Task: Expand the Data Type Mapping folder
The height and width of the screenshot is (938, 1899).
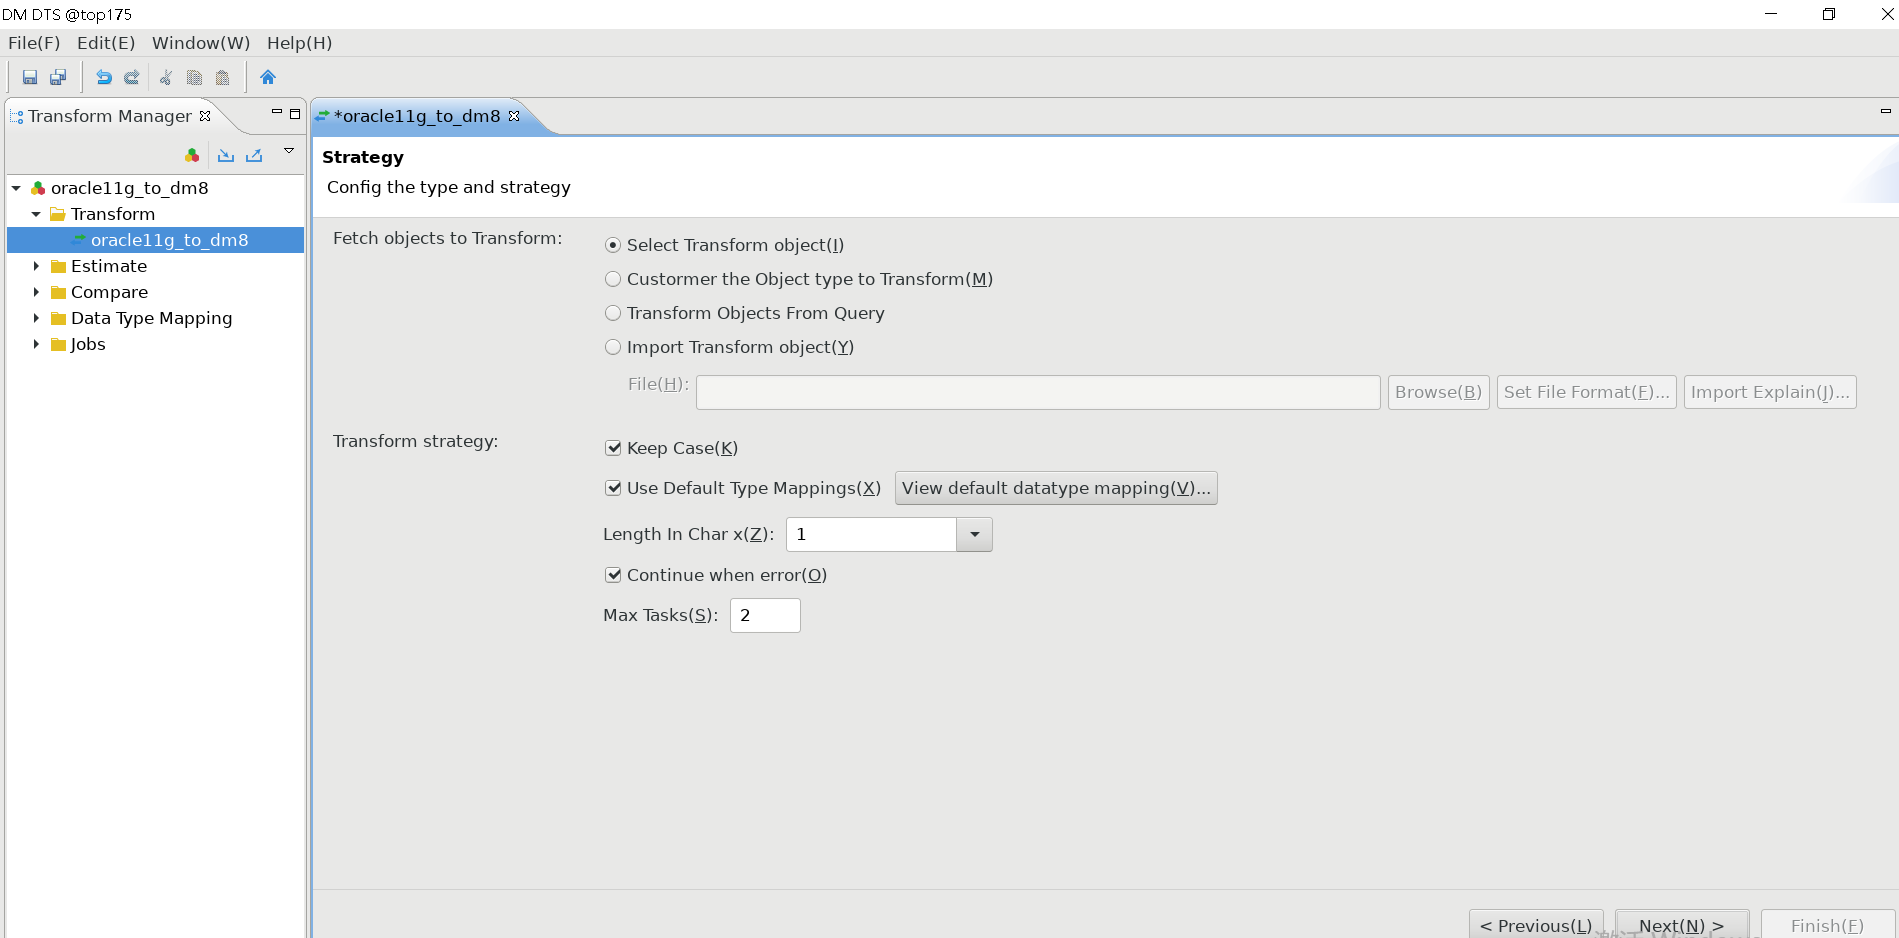Action: pos(36,318)
